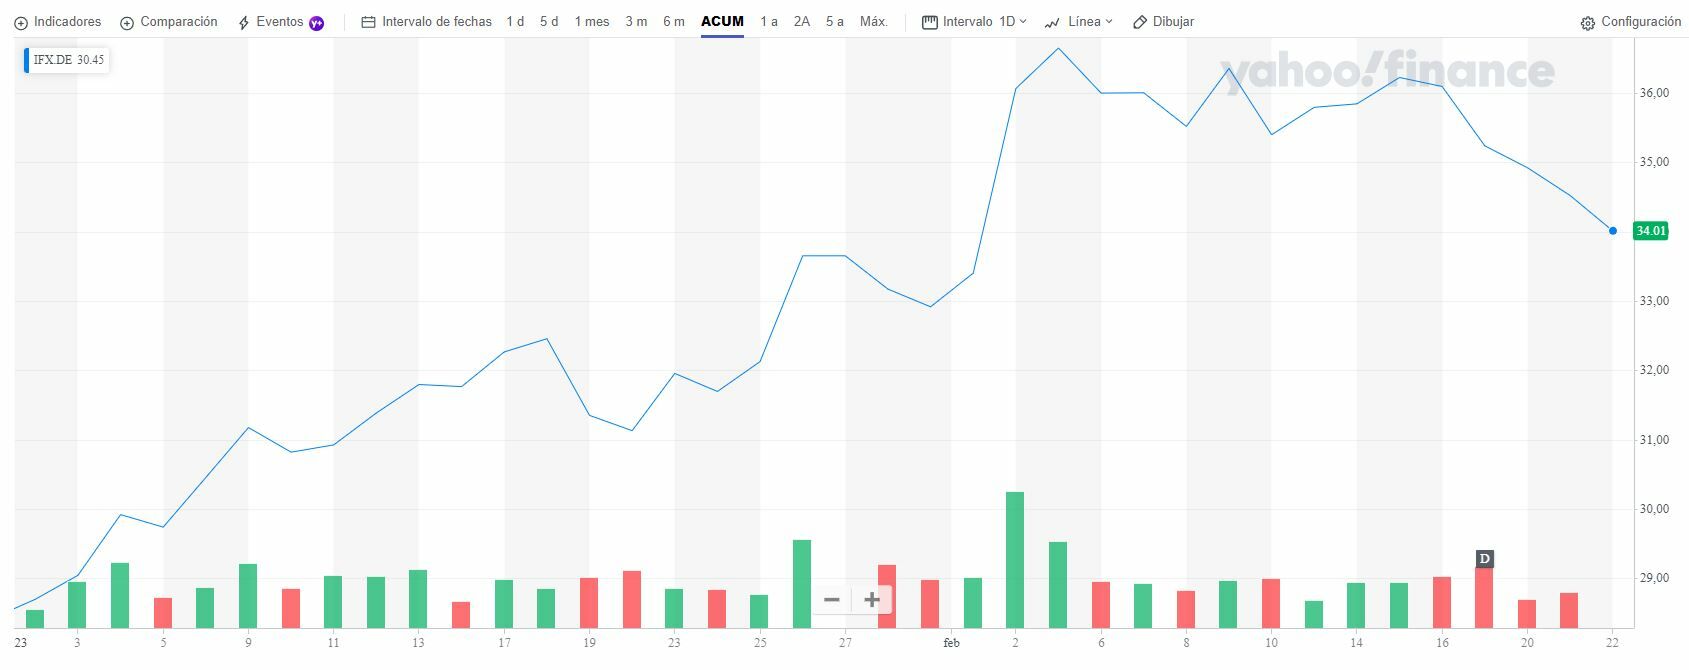Zoom in with the plus button
This screenshot has width=1689, height=670.
point(872,600)
